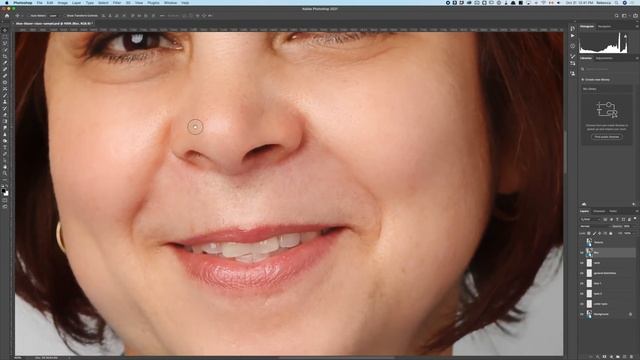Click the Add layer style fx icon

[x=598, y=356]
